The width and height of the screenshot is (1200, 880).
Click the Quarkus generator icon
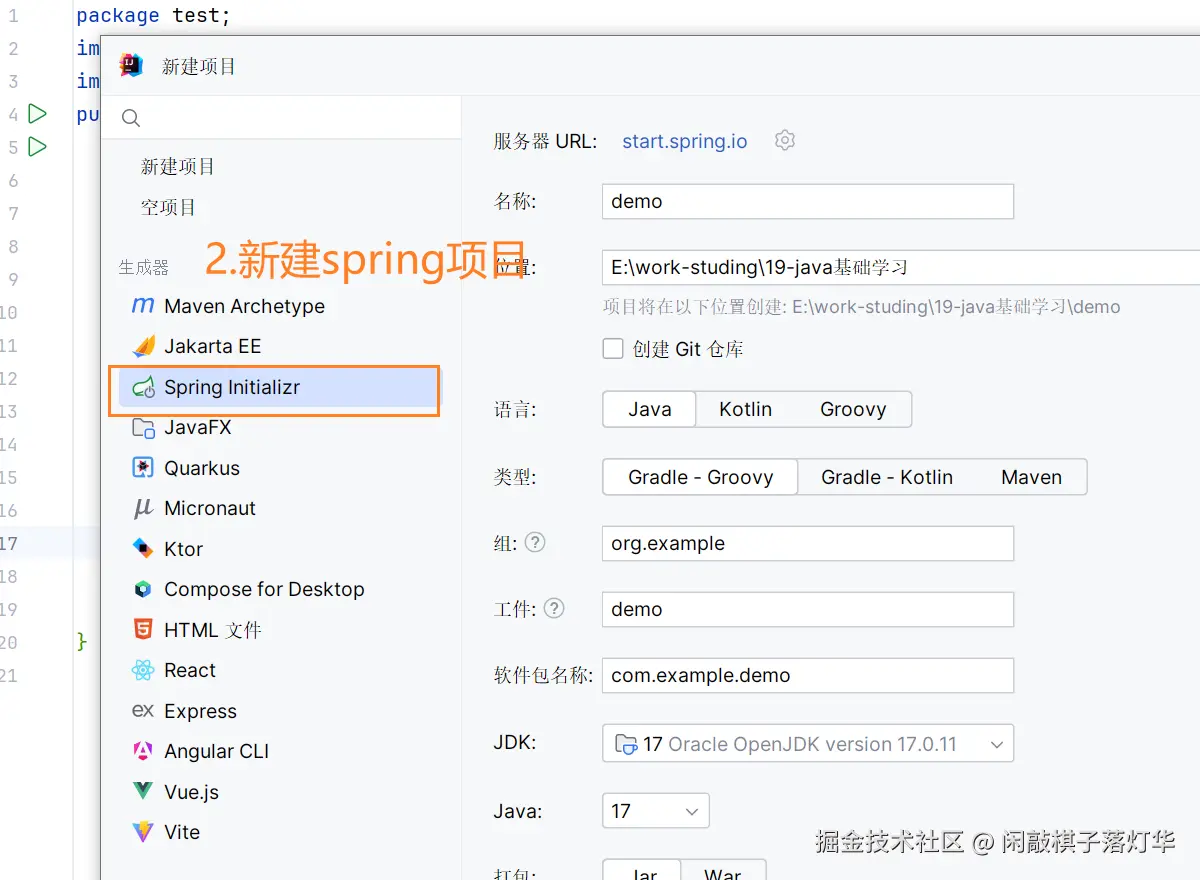144,468
